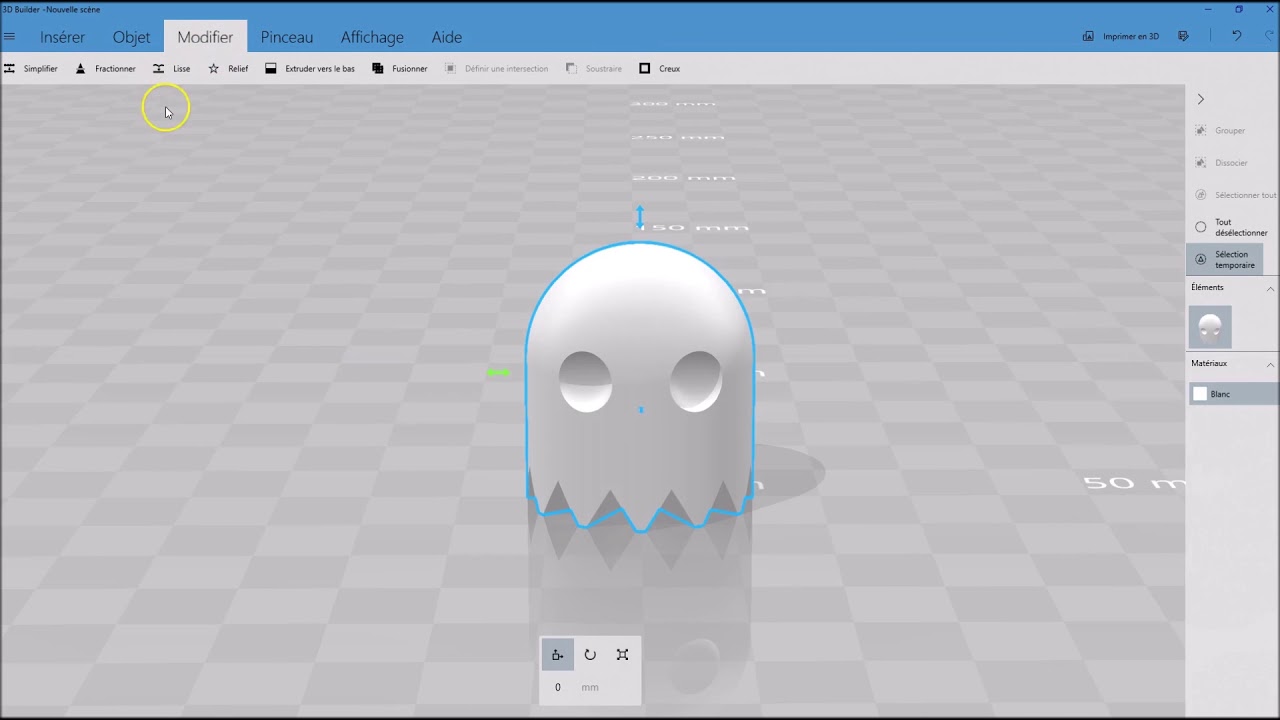Screen dimensions: 1280x720
Task: Apply the Lisse smoothing tool
Action: click(171, 69)
